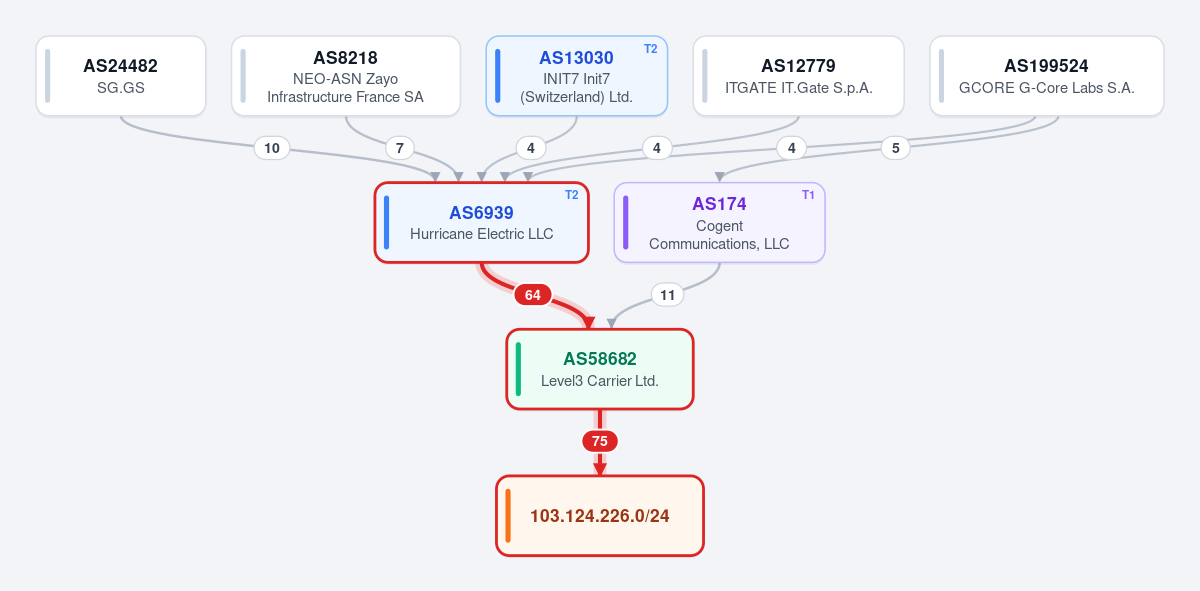This screenshot has width=1200, height=591.
Task: Click the AS174 Cogent Communications node
Action: click(x=720, y=223)
